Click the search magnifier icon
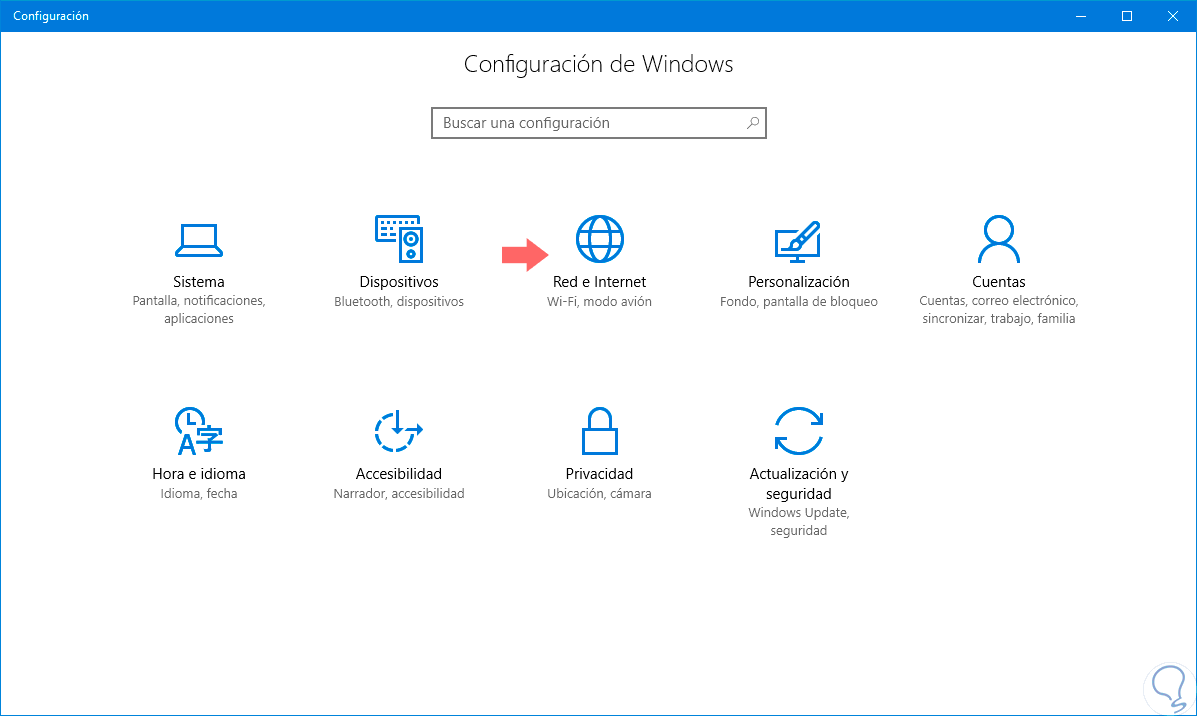This screenshot has height=716, width=1197. (753, 123)
